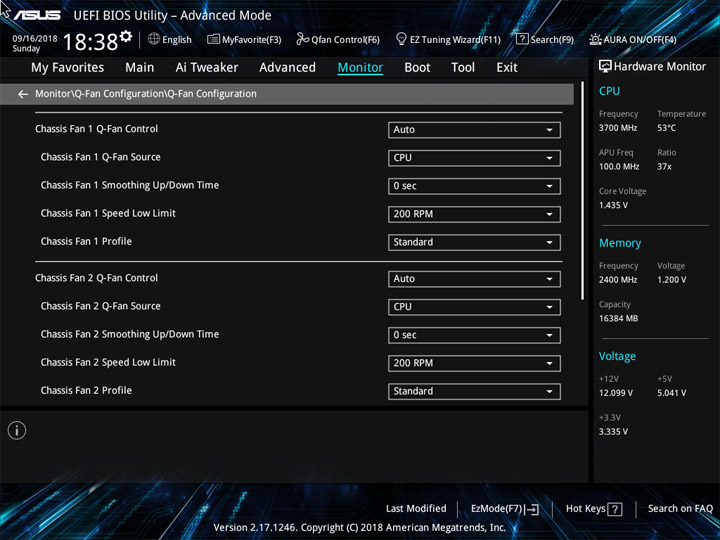Switch to Main tab
720x540 pixels.
click(140, 68)
